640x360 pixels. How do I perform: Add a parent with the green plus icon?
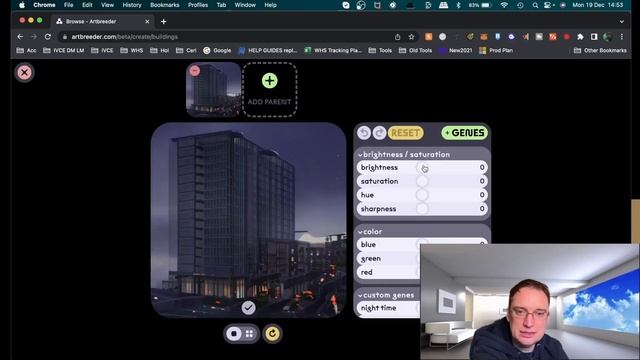[x=269, y=81]
